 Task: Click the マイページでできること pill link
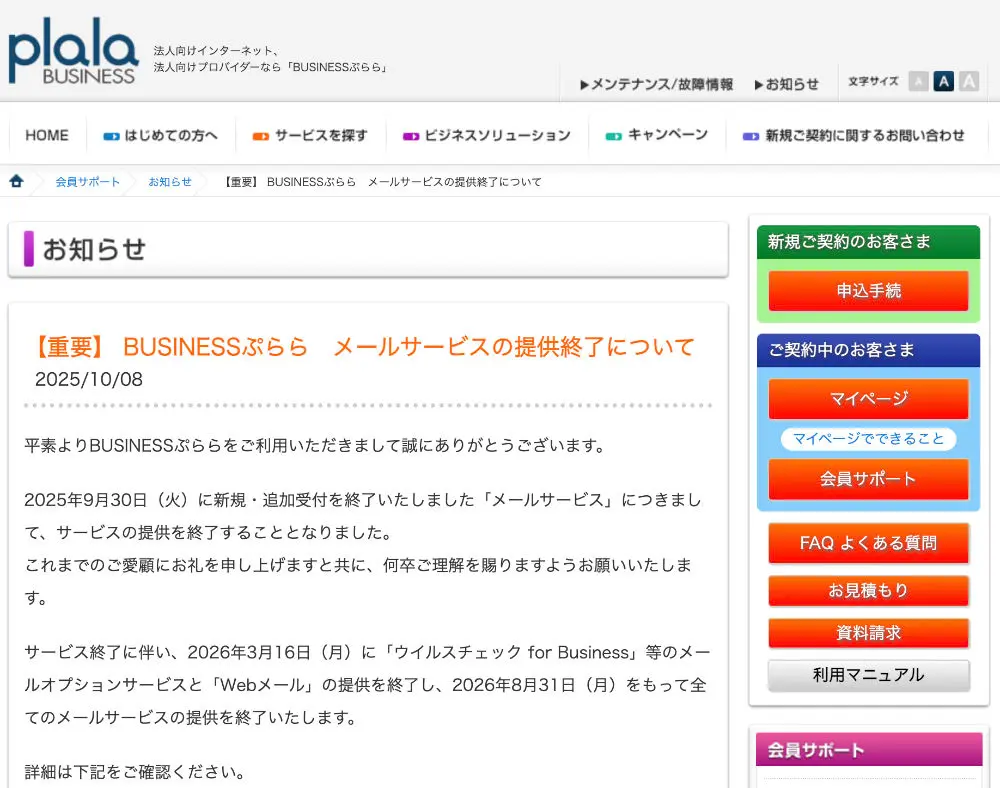(x=868, y=439)
